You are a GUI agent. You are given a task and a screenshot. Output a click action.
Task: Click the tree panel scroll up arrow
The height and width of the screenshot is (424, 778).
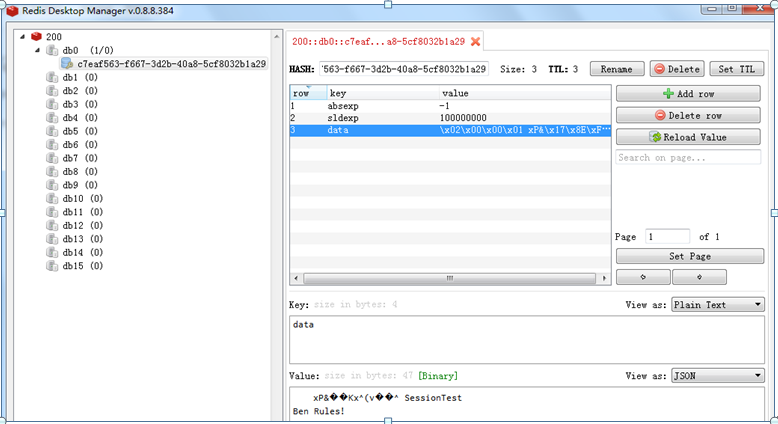(276, 37)
